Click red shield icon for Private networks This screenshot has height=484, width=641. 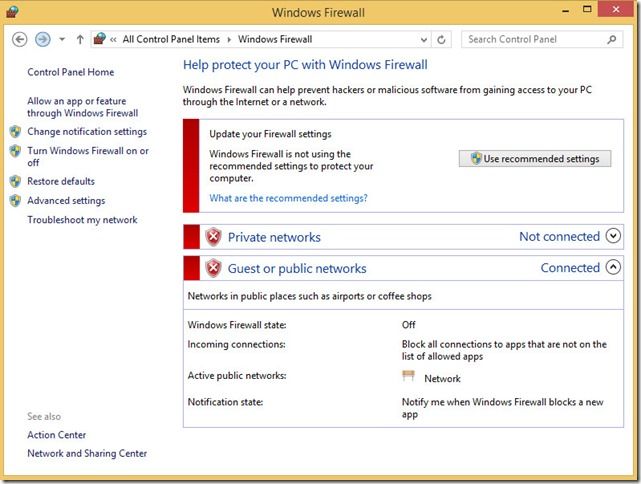tap(213, 237)
